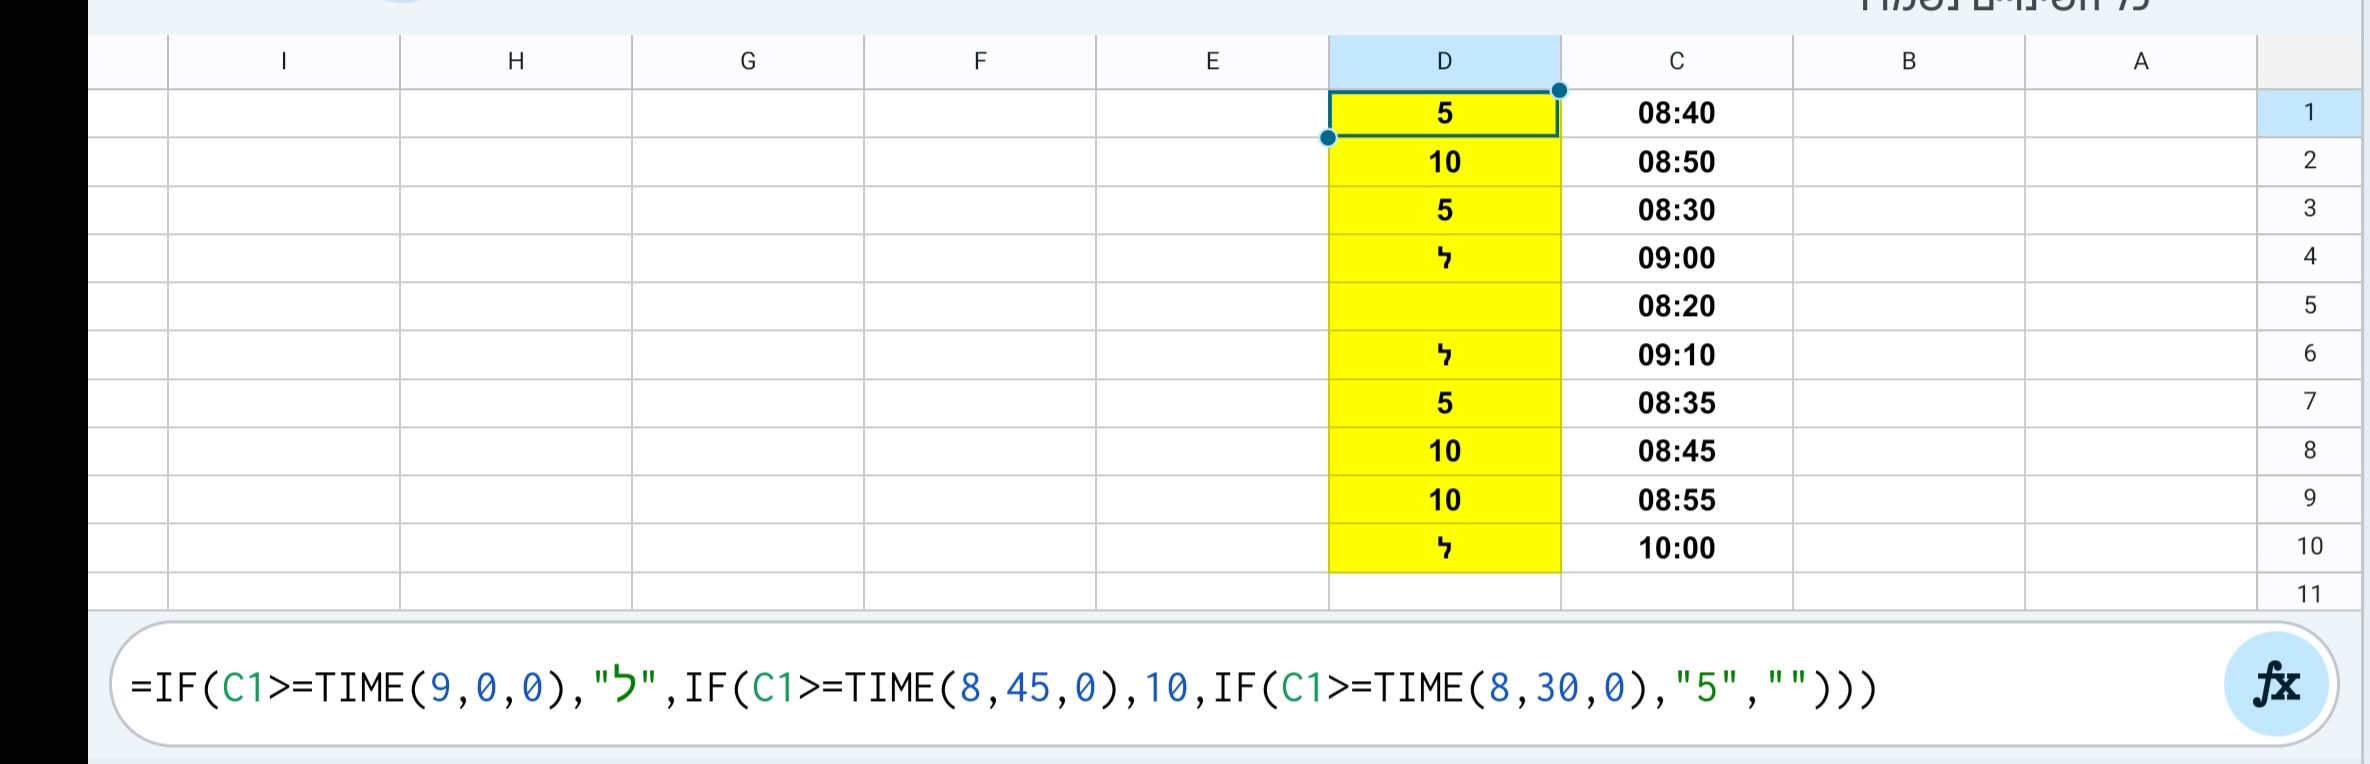The image size is (2370, 764).
Task: Select yellow cell D7 next to 08:35
Action: point(1445,402)
